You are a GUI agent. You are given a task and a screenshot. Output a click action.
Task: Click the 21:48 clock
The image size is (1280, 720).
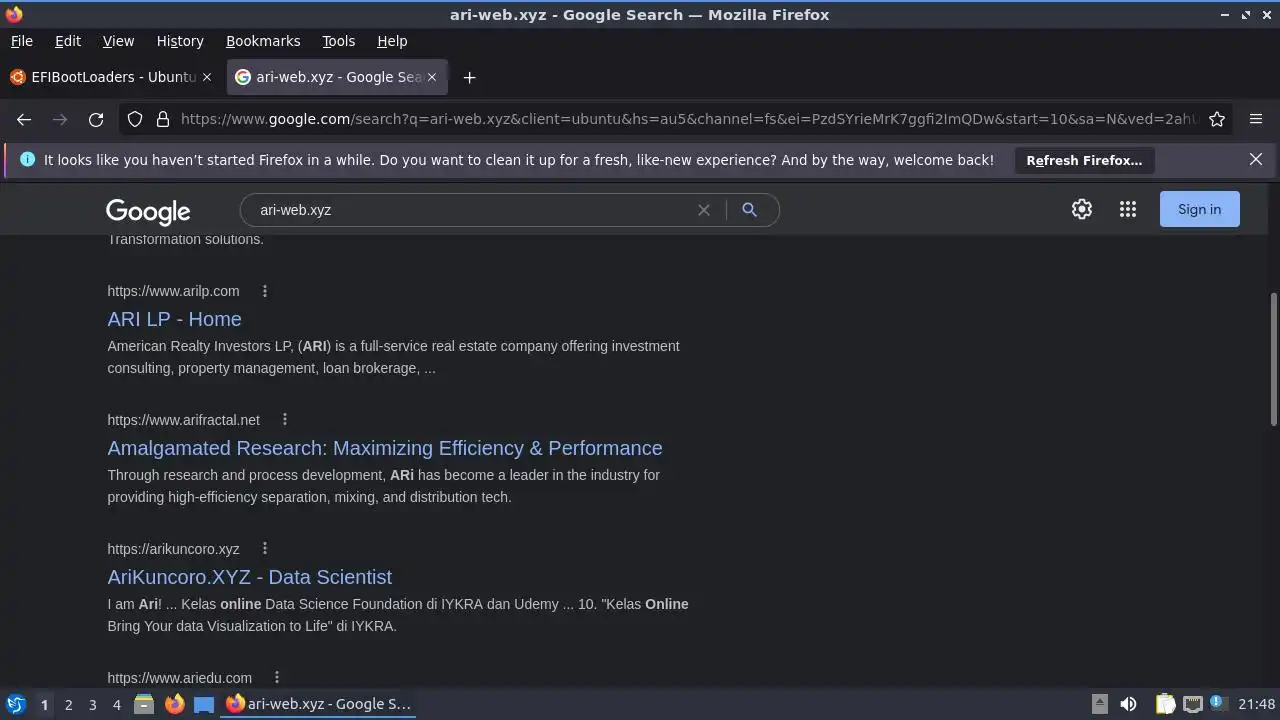[1257, 704]
